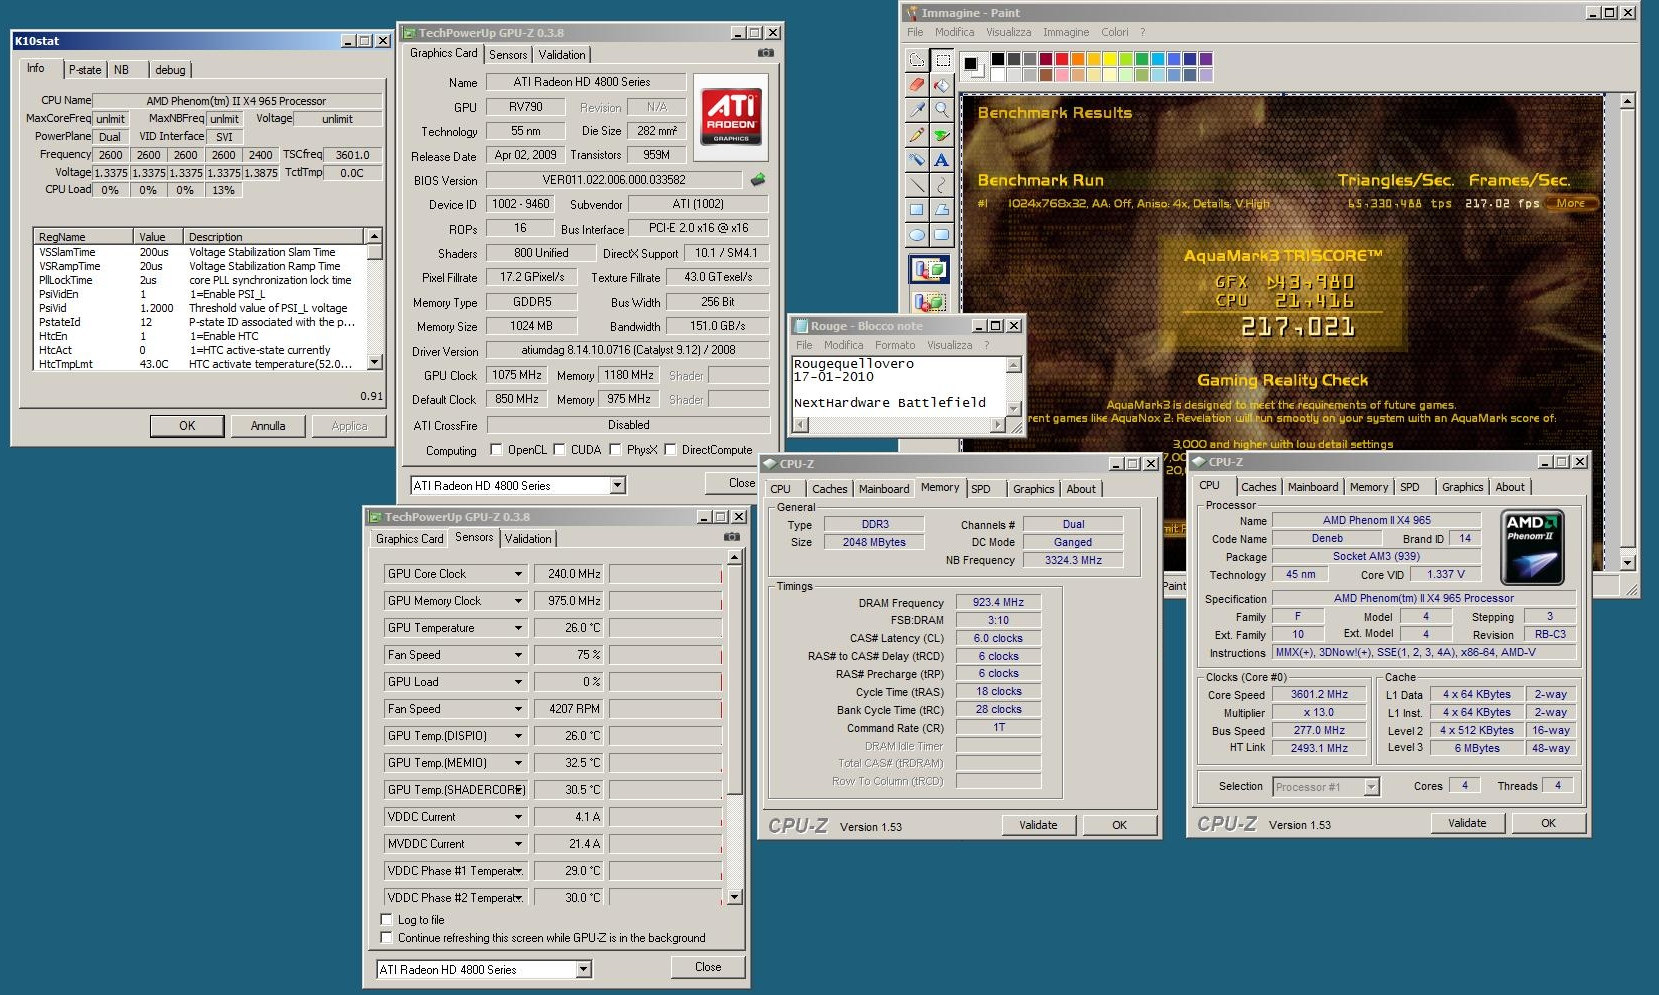Open the debug tab in K10stat
This screenshot has height=995, width=1659.
(170, 70)
